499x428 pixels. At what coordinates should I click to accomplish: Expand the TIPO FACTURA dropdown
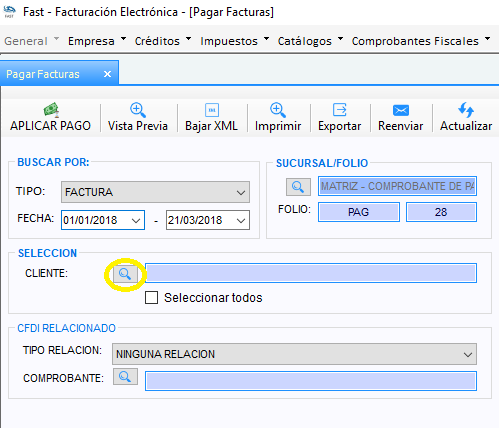[x=155, y=192]
